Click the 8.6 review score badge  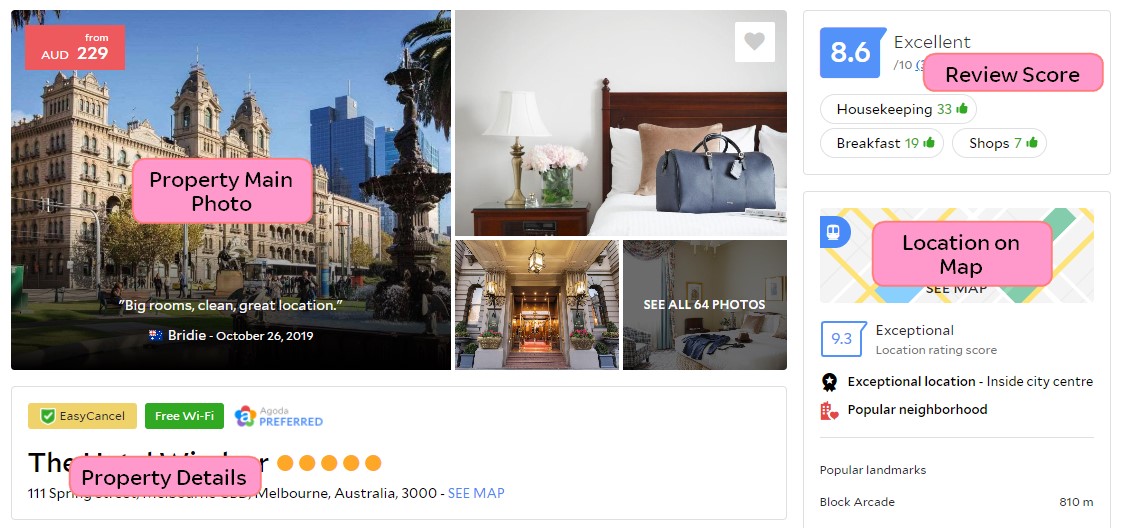tap(849, 52)
